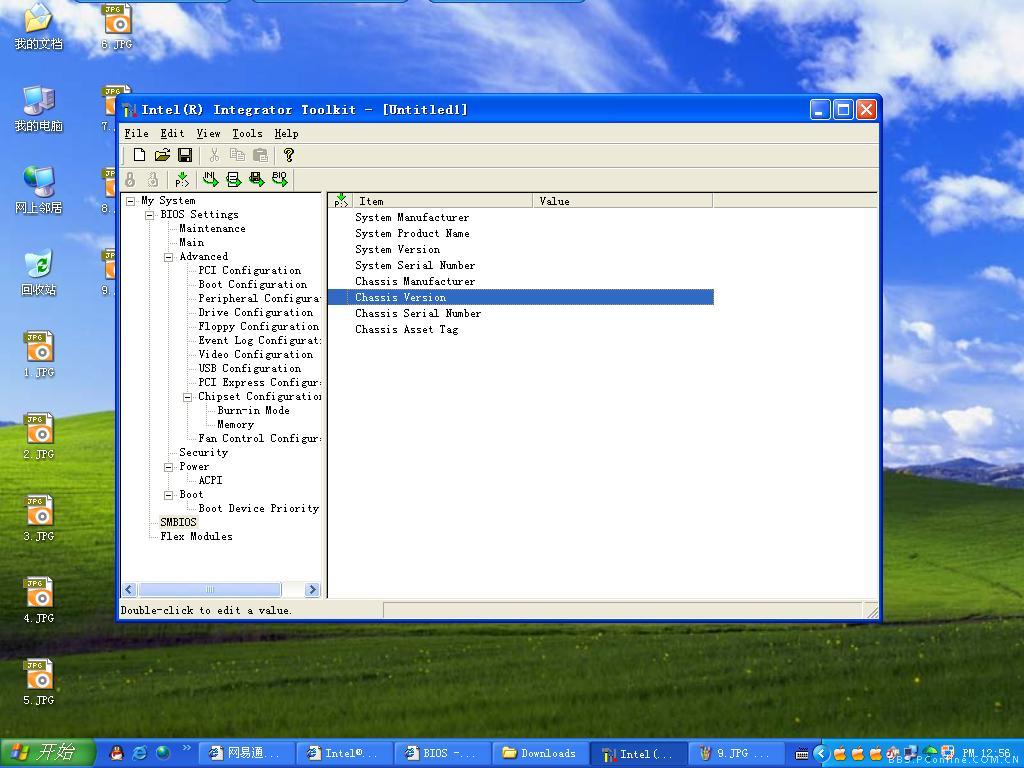Click the document list with green arrow icon

[233, 179]
